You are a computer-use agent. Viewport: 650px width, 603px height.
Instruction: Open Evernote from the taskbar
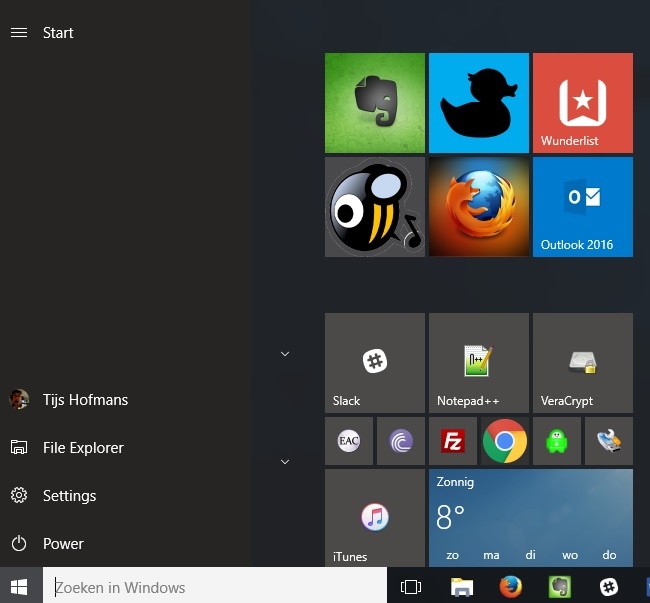coord(560,587)
